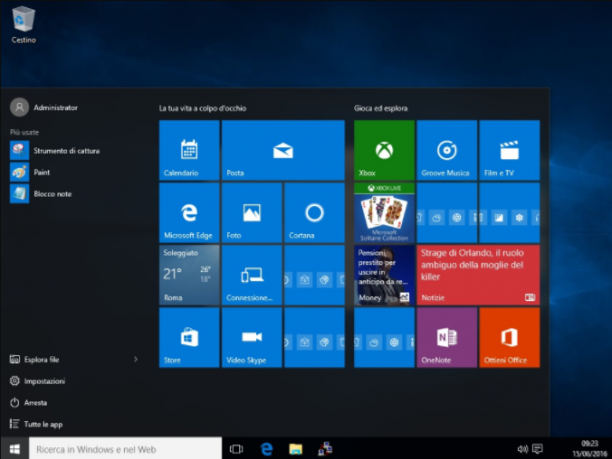The width and height of the screenshot is (612, 459).
Task: Open Impostazioni settings
Action: [37, 381]
